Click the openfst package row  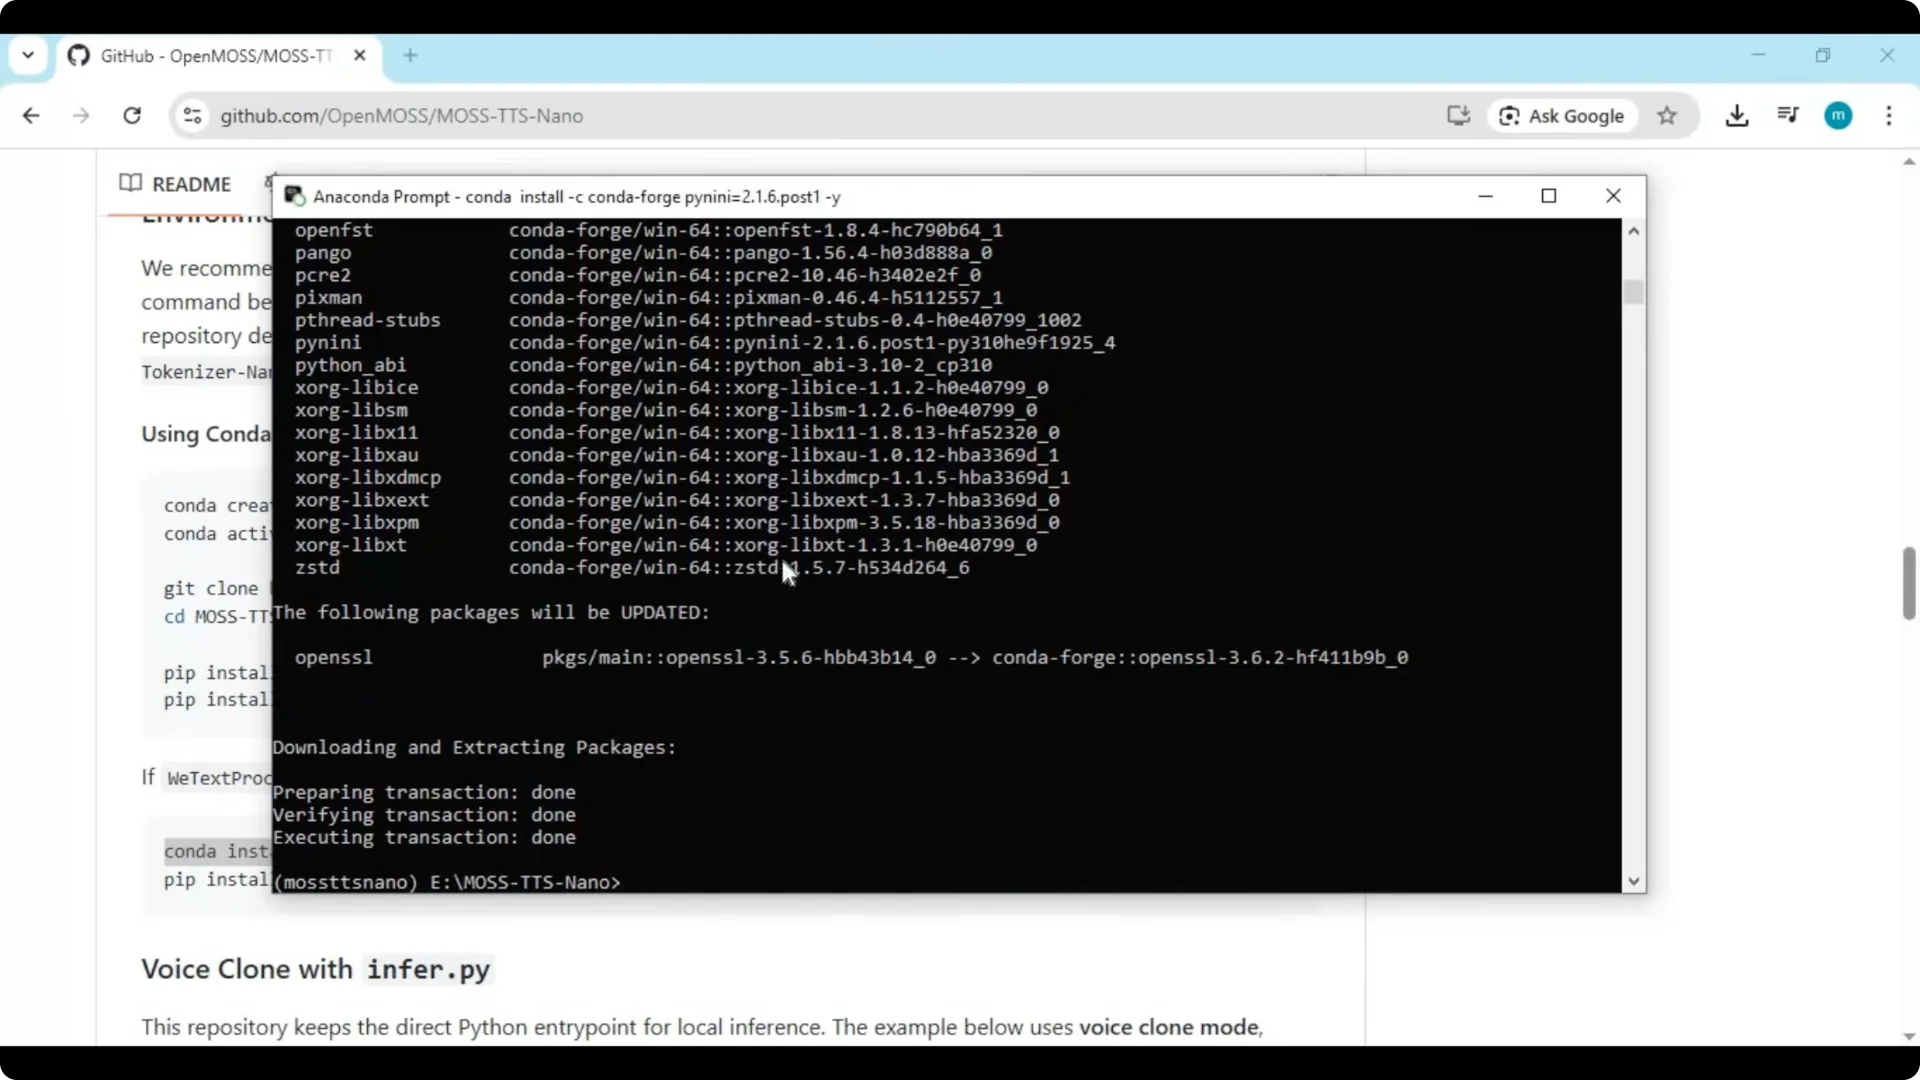click(649, 230)
